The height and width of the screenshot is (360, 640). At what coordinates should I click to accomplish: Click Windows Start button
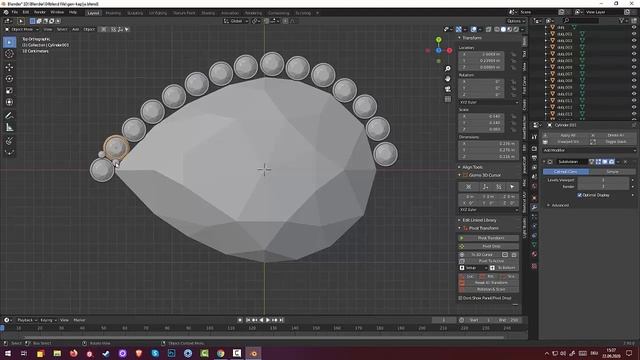pos(7,353)
